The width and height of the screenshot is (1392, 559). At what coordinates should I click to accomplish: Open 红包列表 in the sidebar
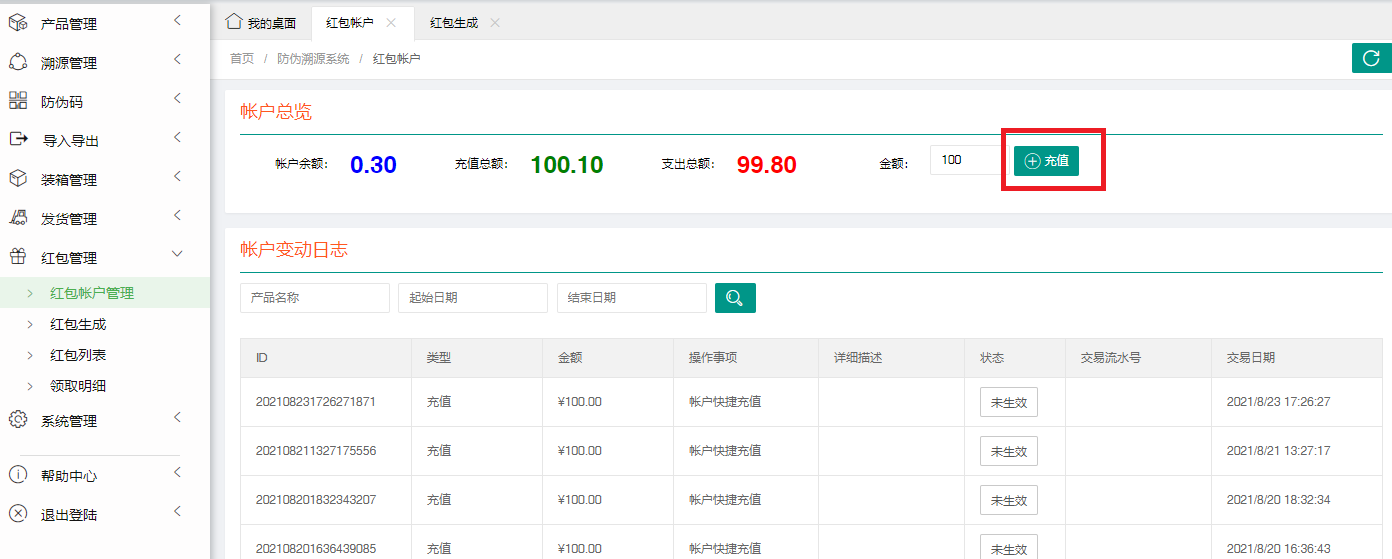[78, 355]
